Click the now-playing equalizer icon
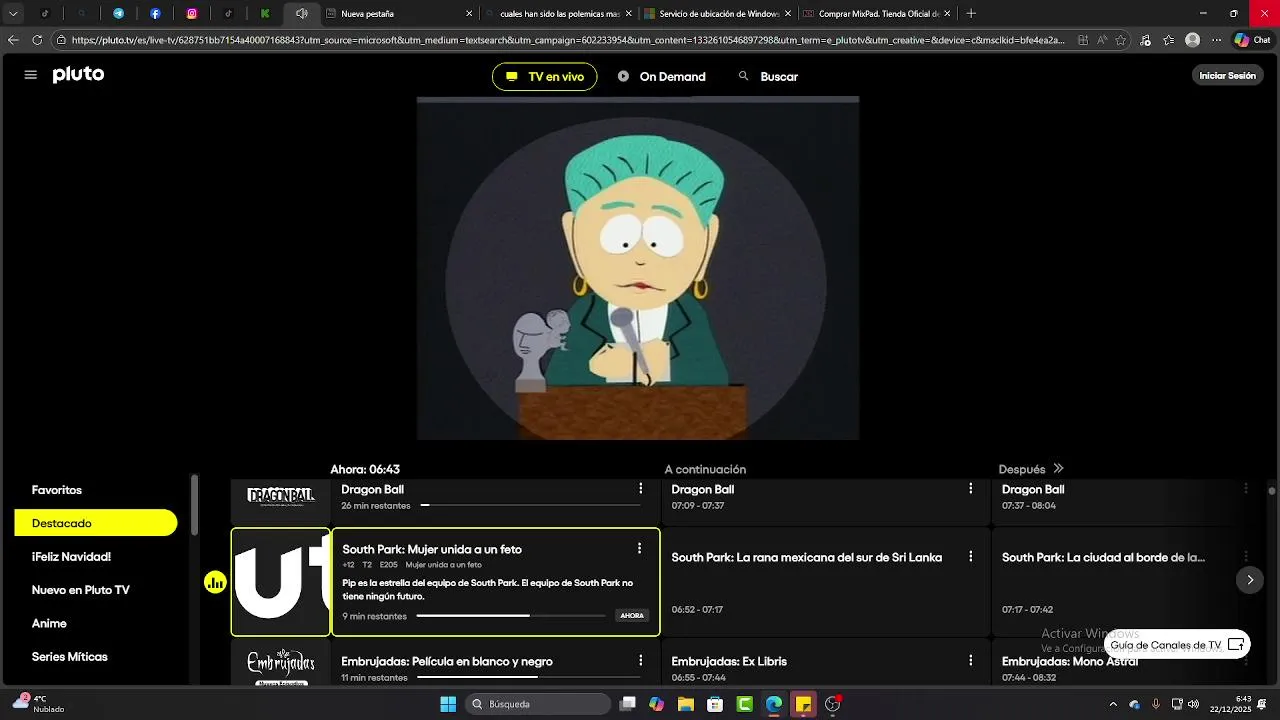This screenshot has height=720, width=1280. pos(215,582)
